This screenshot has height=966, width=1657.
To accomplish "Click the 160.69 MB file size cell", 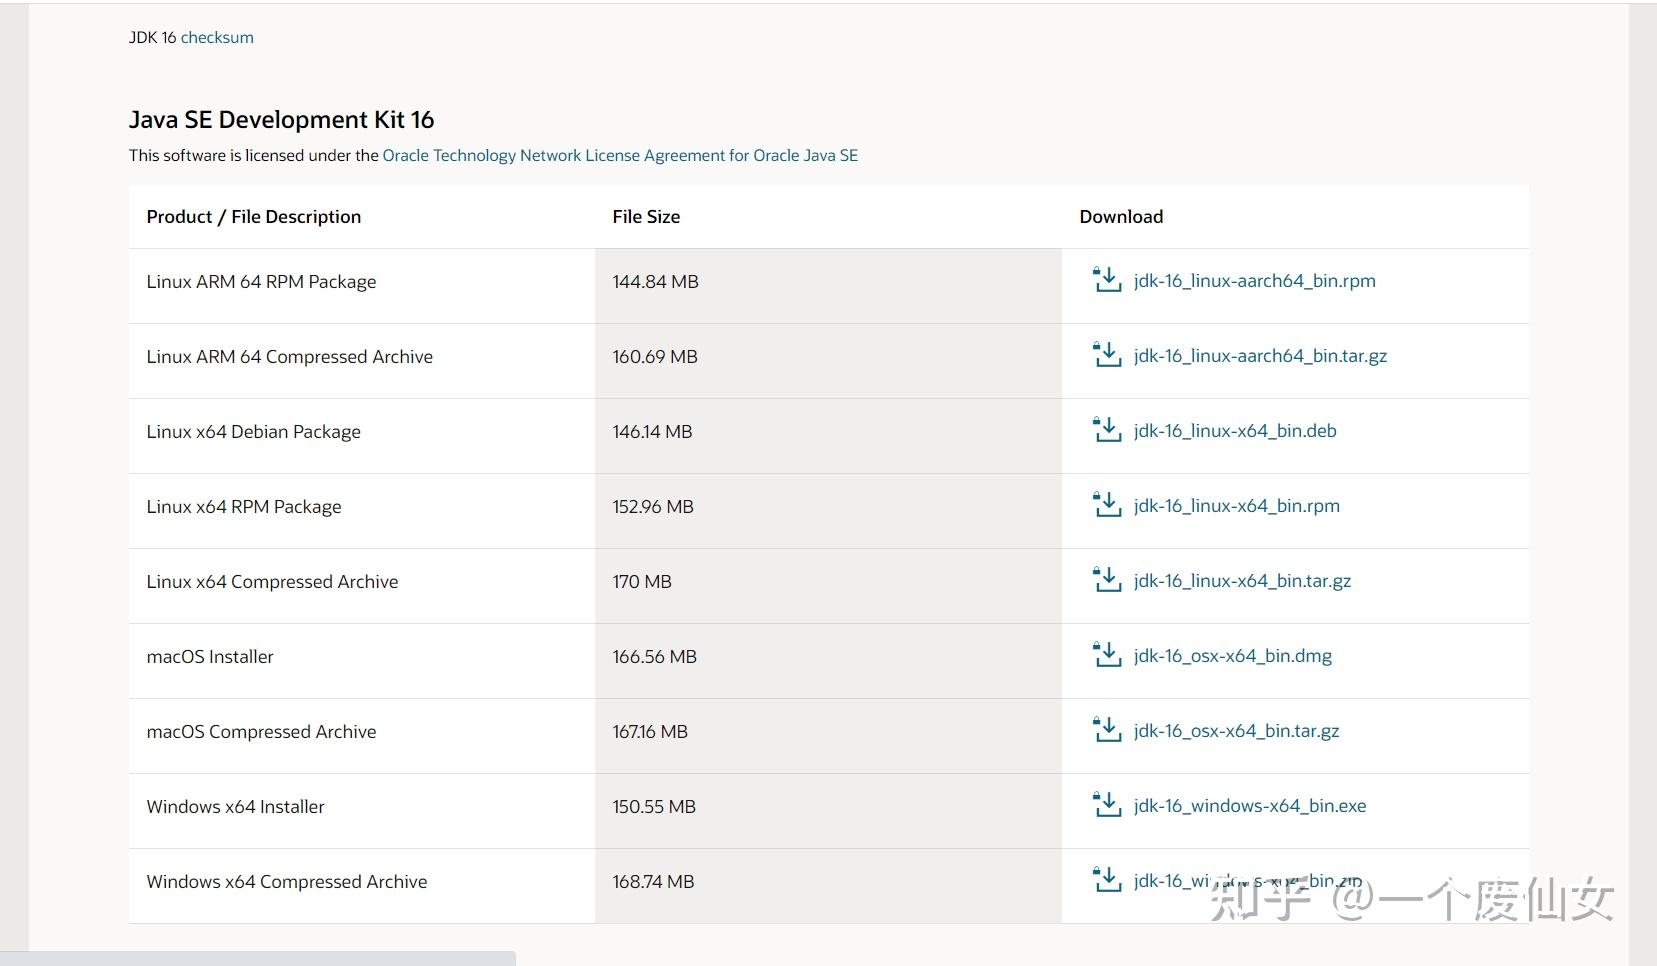I will (x=828, y=361).
